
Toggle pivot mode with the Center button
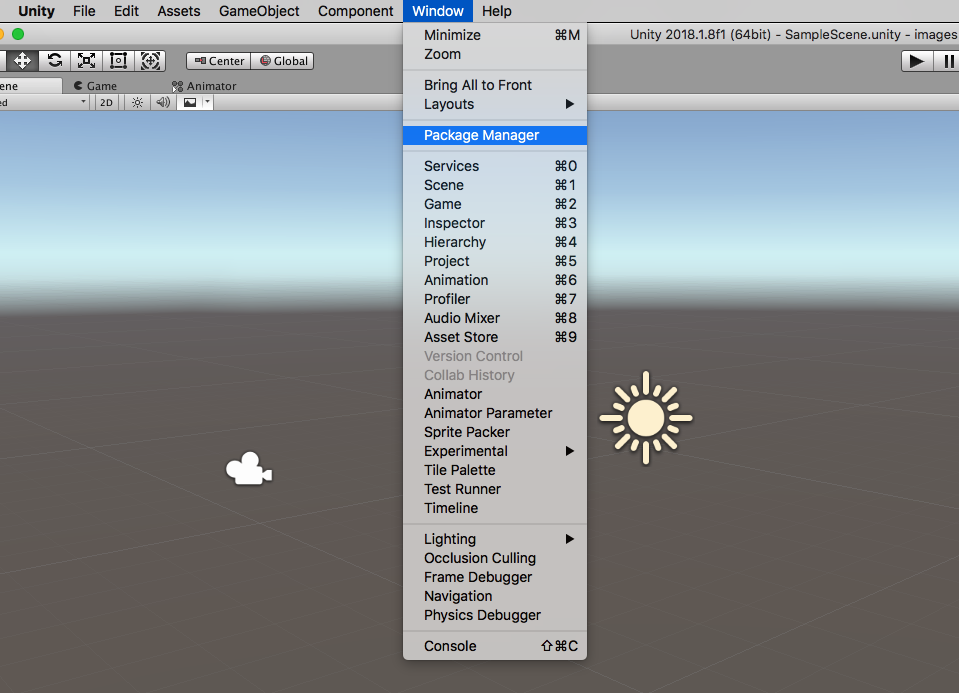[218, 61]
